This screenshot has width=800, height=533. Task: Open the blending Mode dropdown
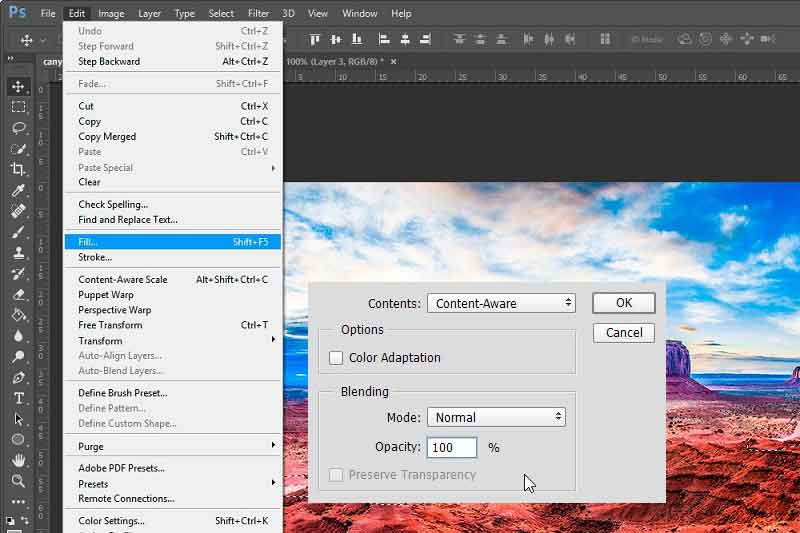pos(496,417)
